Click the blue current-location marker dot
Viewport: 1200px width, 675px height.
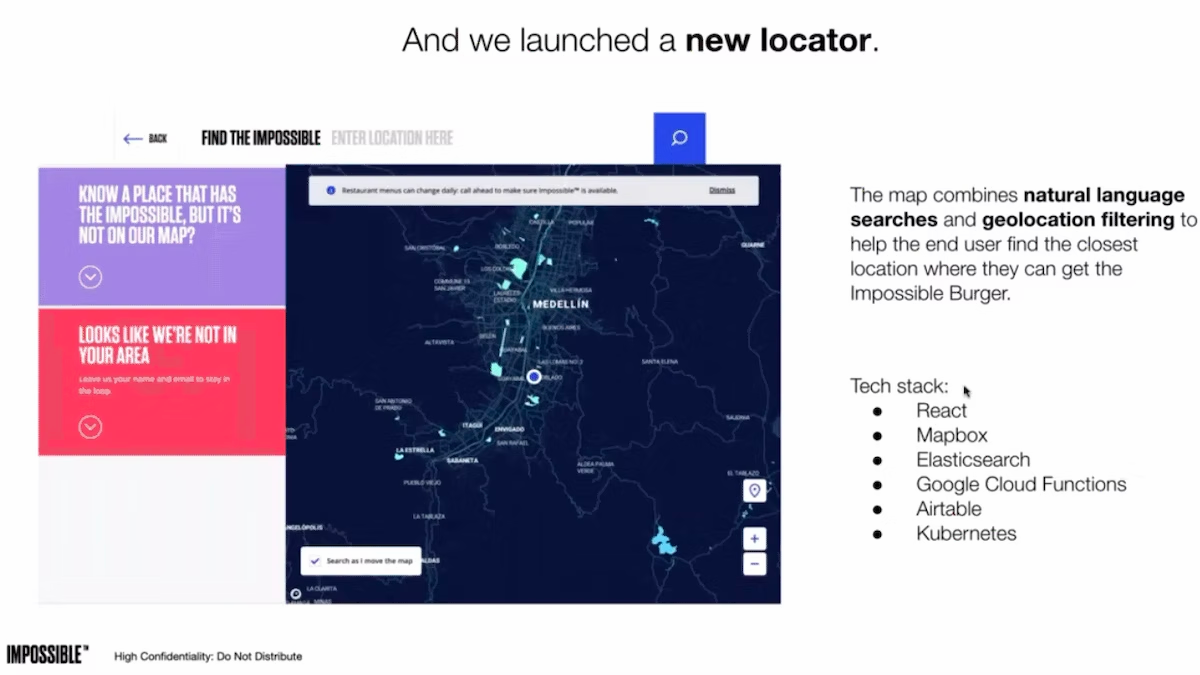click(x=534, y=376)
